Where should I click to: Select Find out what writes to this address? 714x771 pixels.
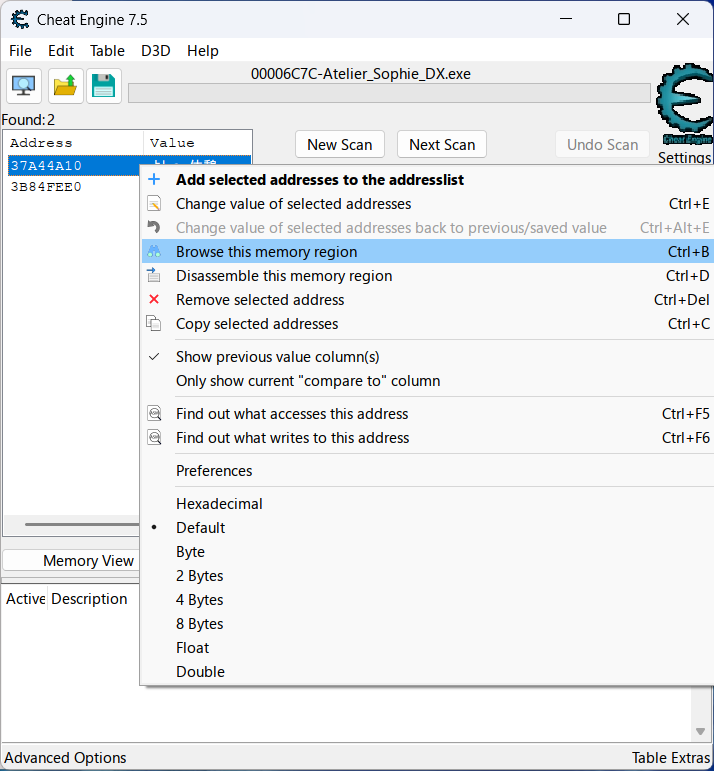292,438
